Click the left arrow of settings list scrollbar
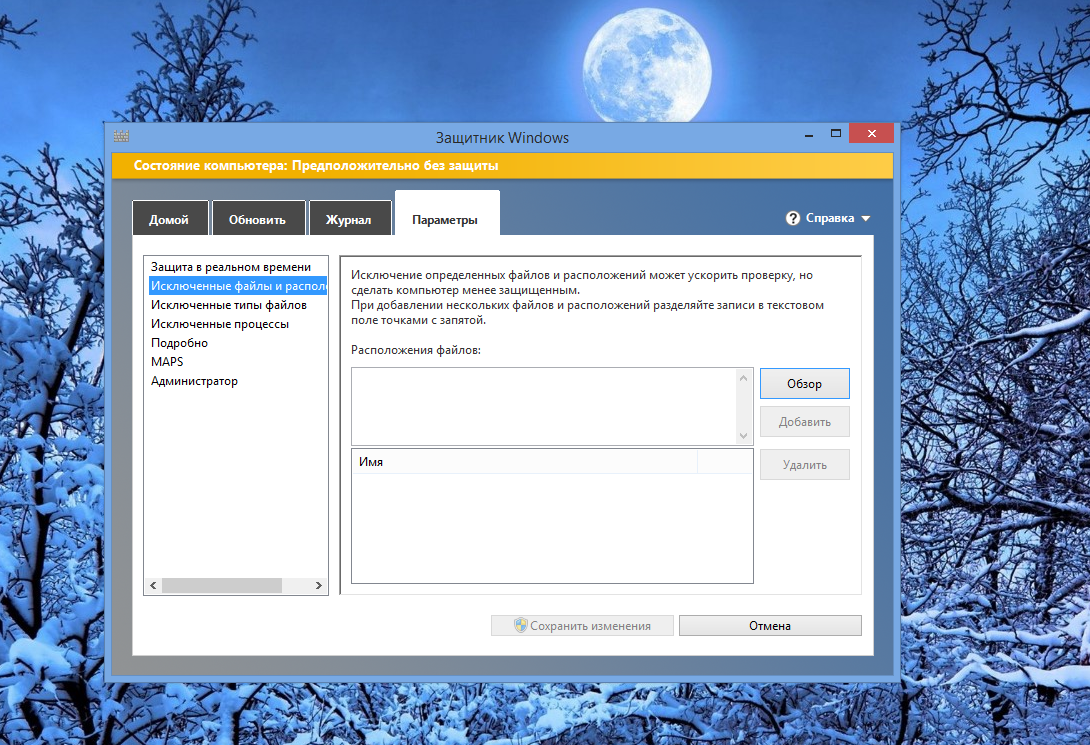 [153, 586]
